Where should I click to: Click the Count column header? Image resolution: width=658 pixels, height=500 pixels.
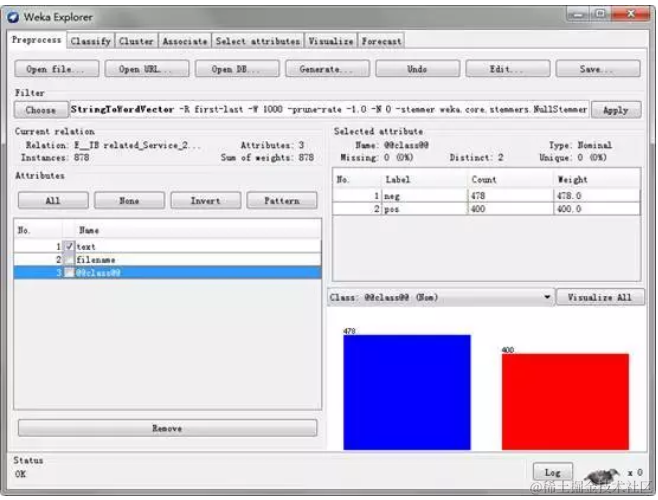[510, 179]
